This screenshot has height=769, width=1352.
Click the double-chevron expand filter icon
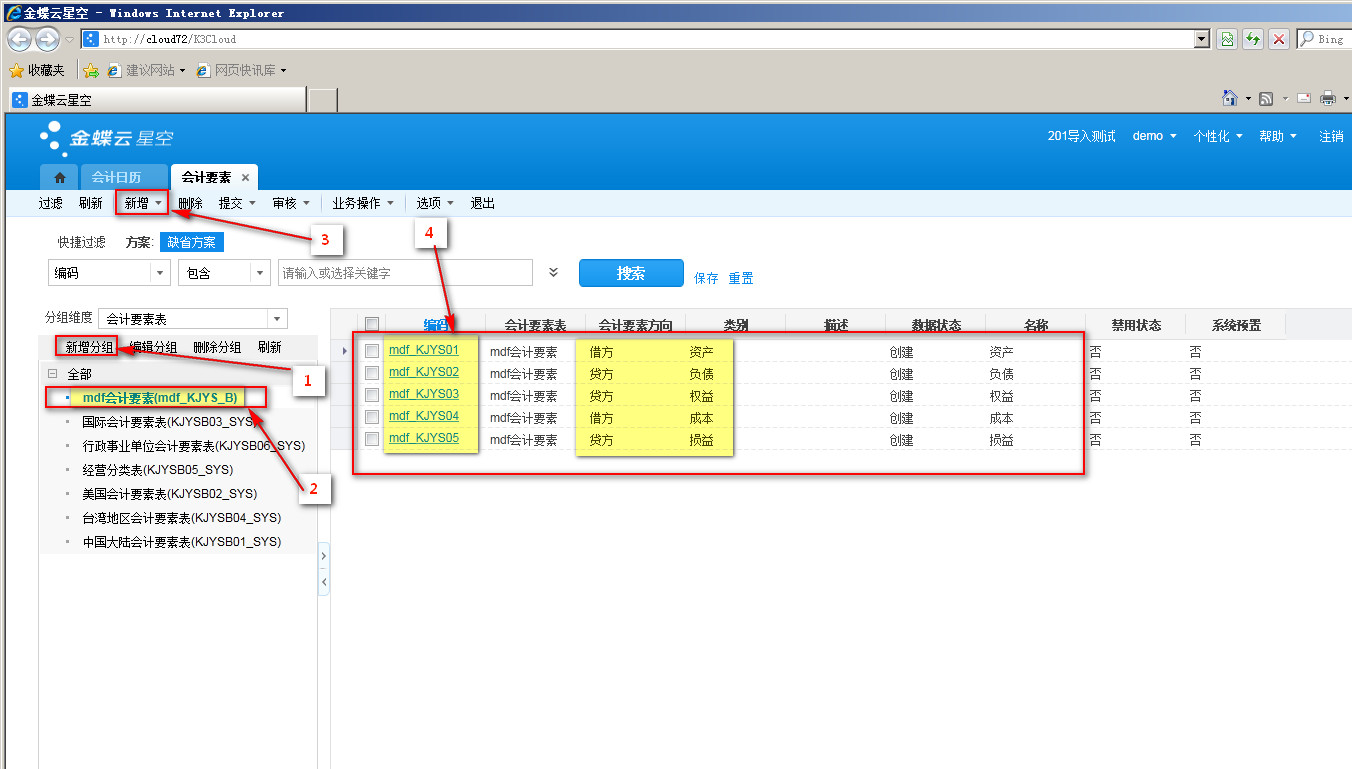click(x=554, y=272)
